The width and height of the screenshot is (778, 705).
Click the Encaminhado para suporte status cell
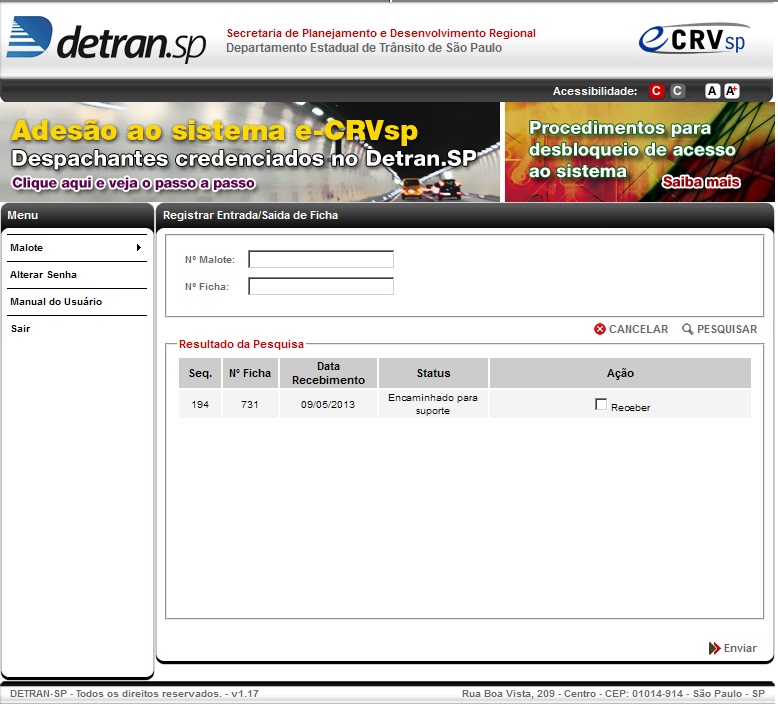pos(433,404)
